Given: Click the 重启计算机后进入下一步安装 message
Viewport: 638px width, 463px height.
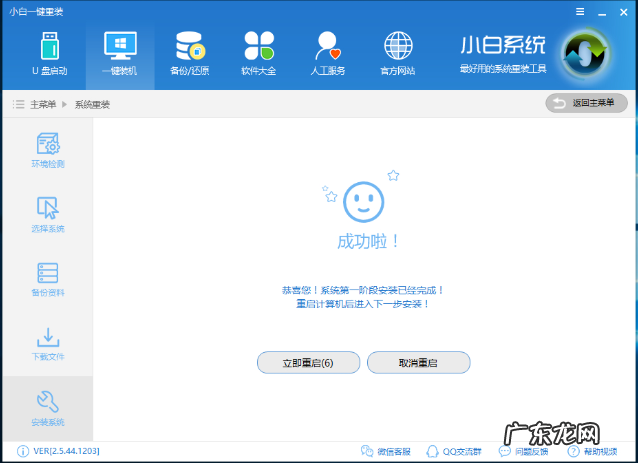Looking at the screenshot, I should (362, 304).
